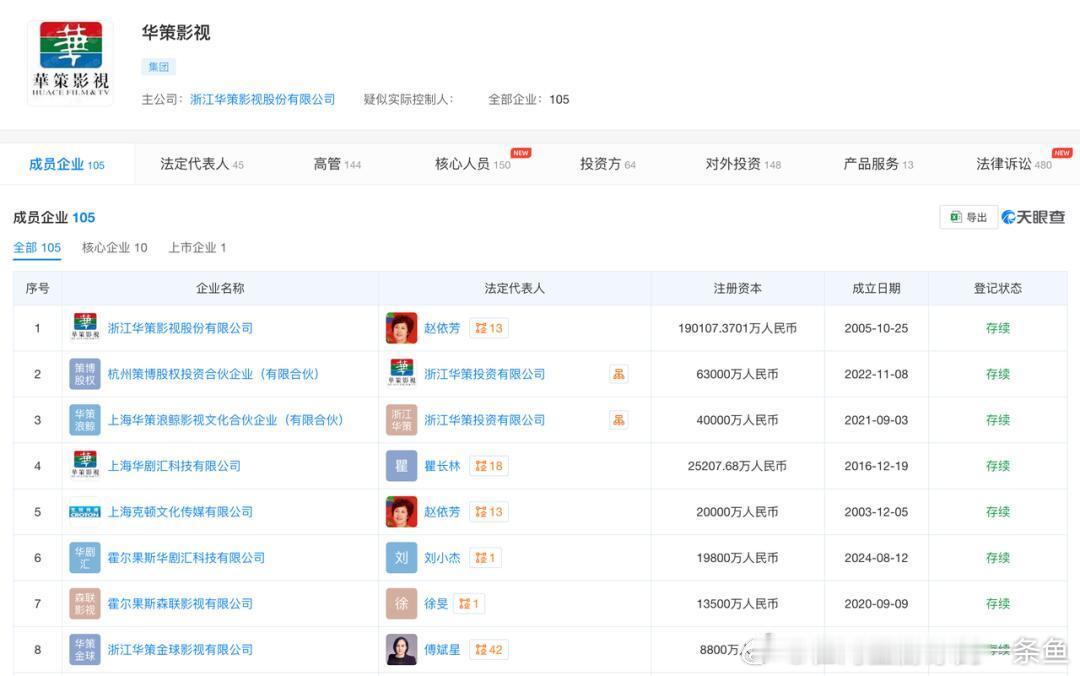Open the 华策影视 group logo
This screenshot has height=676, width=1080.
pos(70,62)
